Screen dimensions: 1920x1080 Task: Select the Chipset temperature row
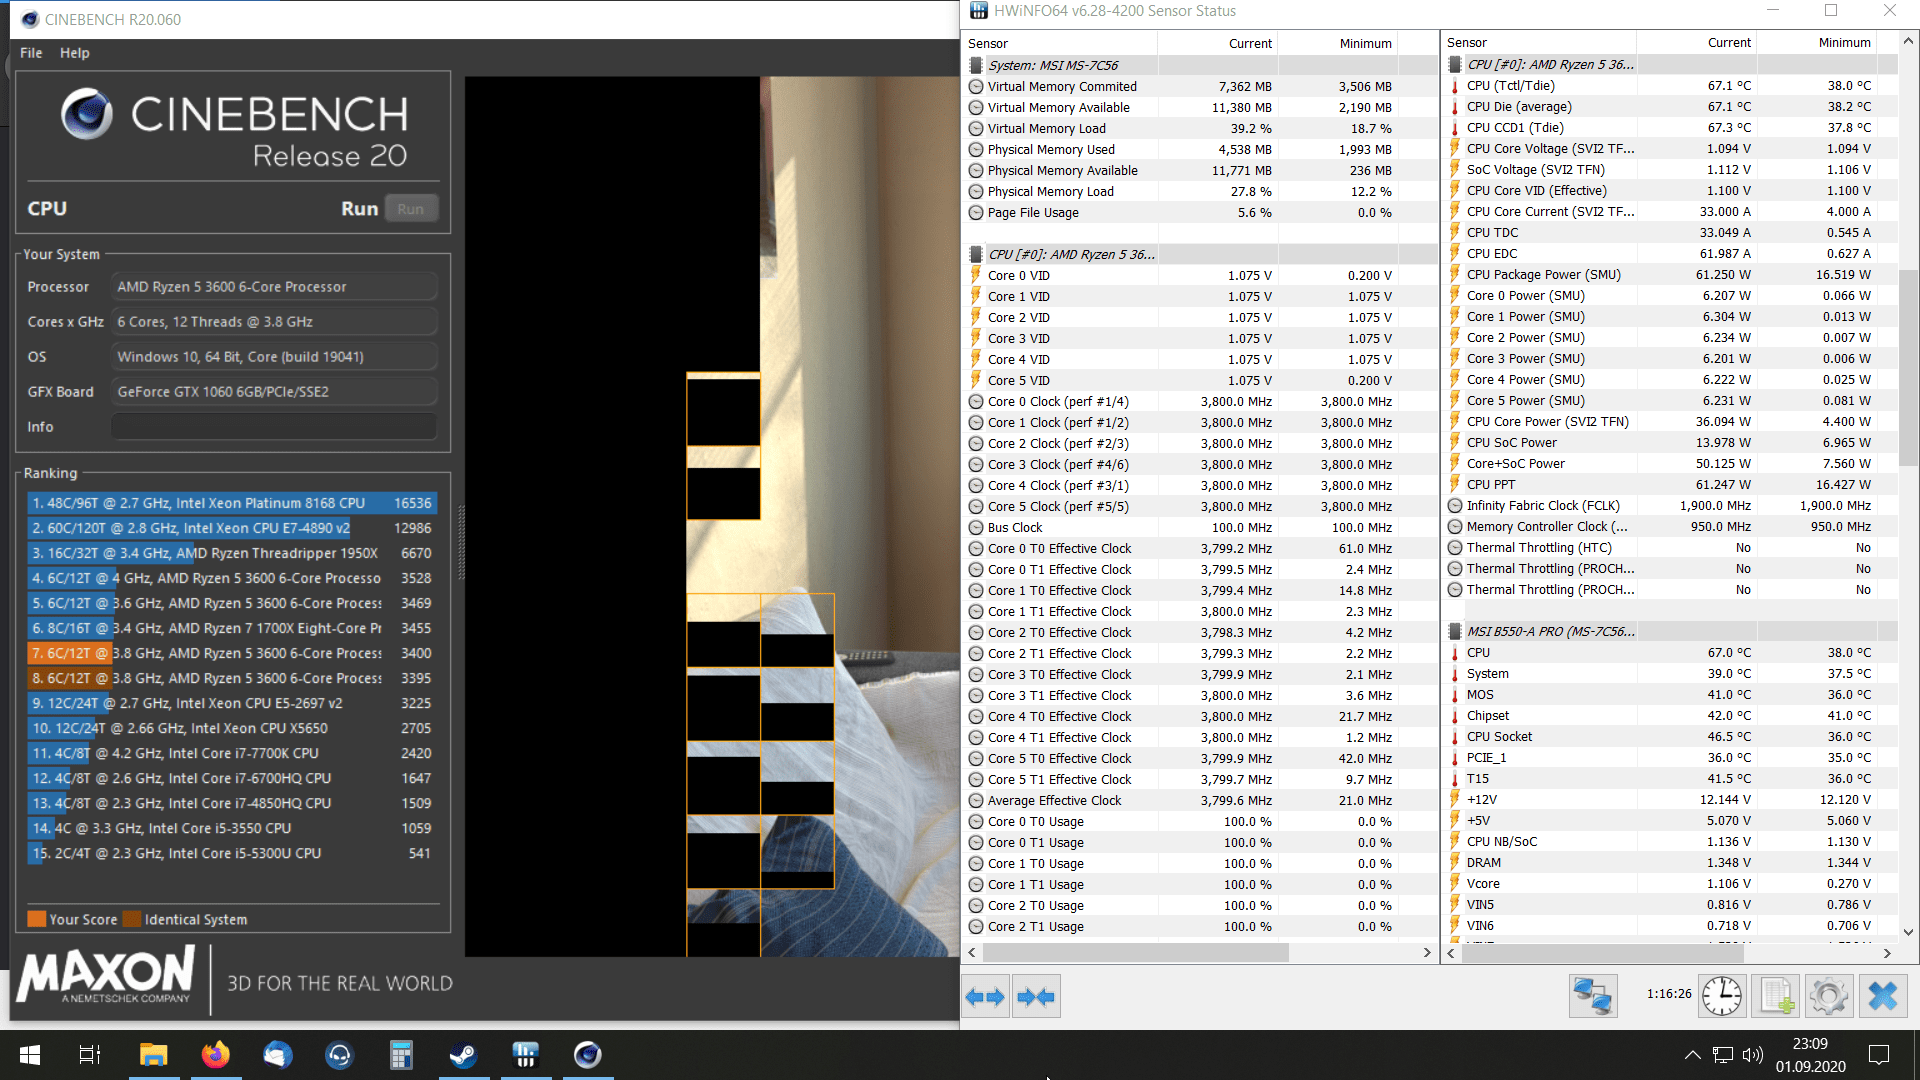click(x=1670, y=716)
